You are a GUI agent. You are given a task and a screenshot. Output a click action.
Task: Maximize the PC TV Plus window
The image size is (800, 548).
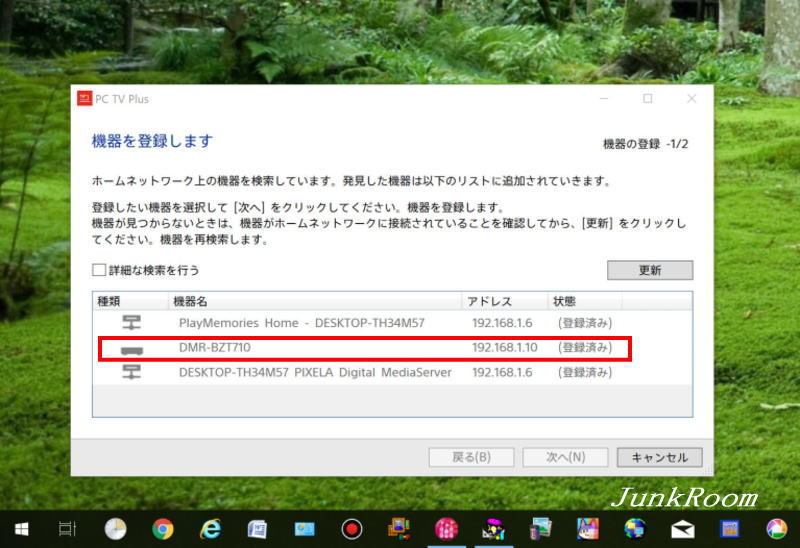[647, 98]
